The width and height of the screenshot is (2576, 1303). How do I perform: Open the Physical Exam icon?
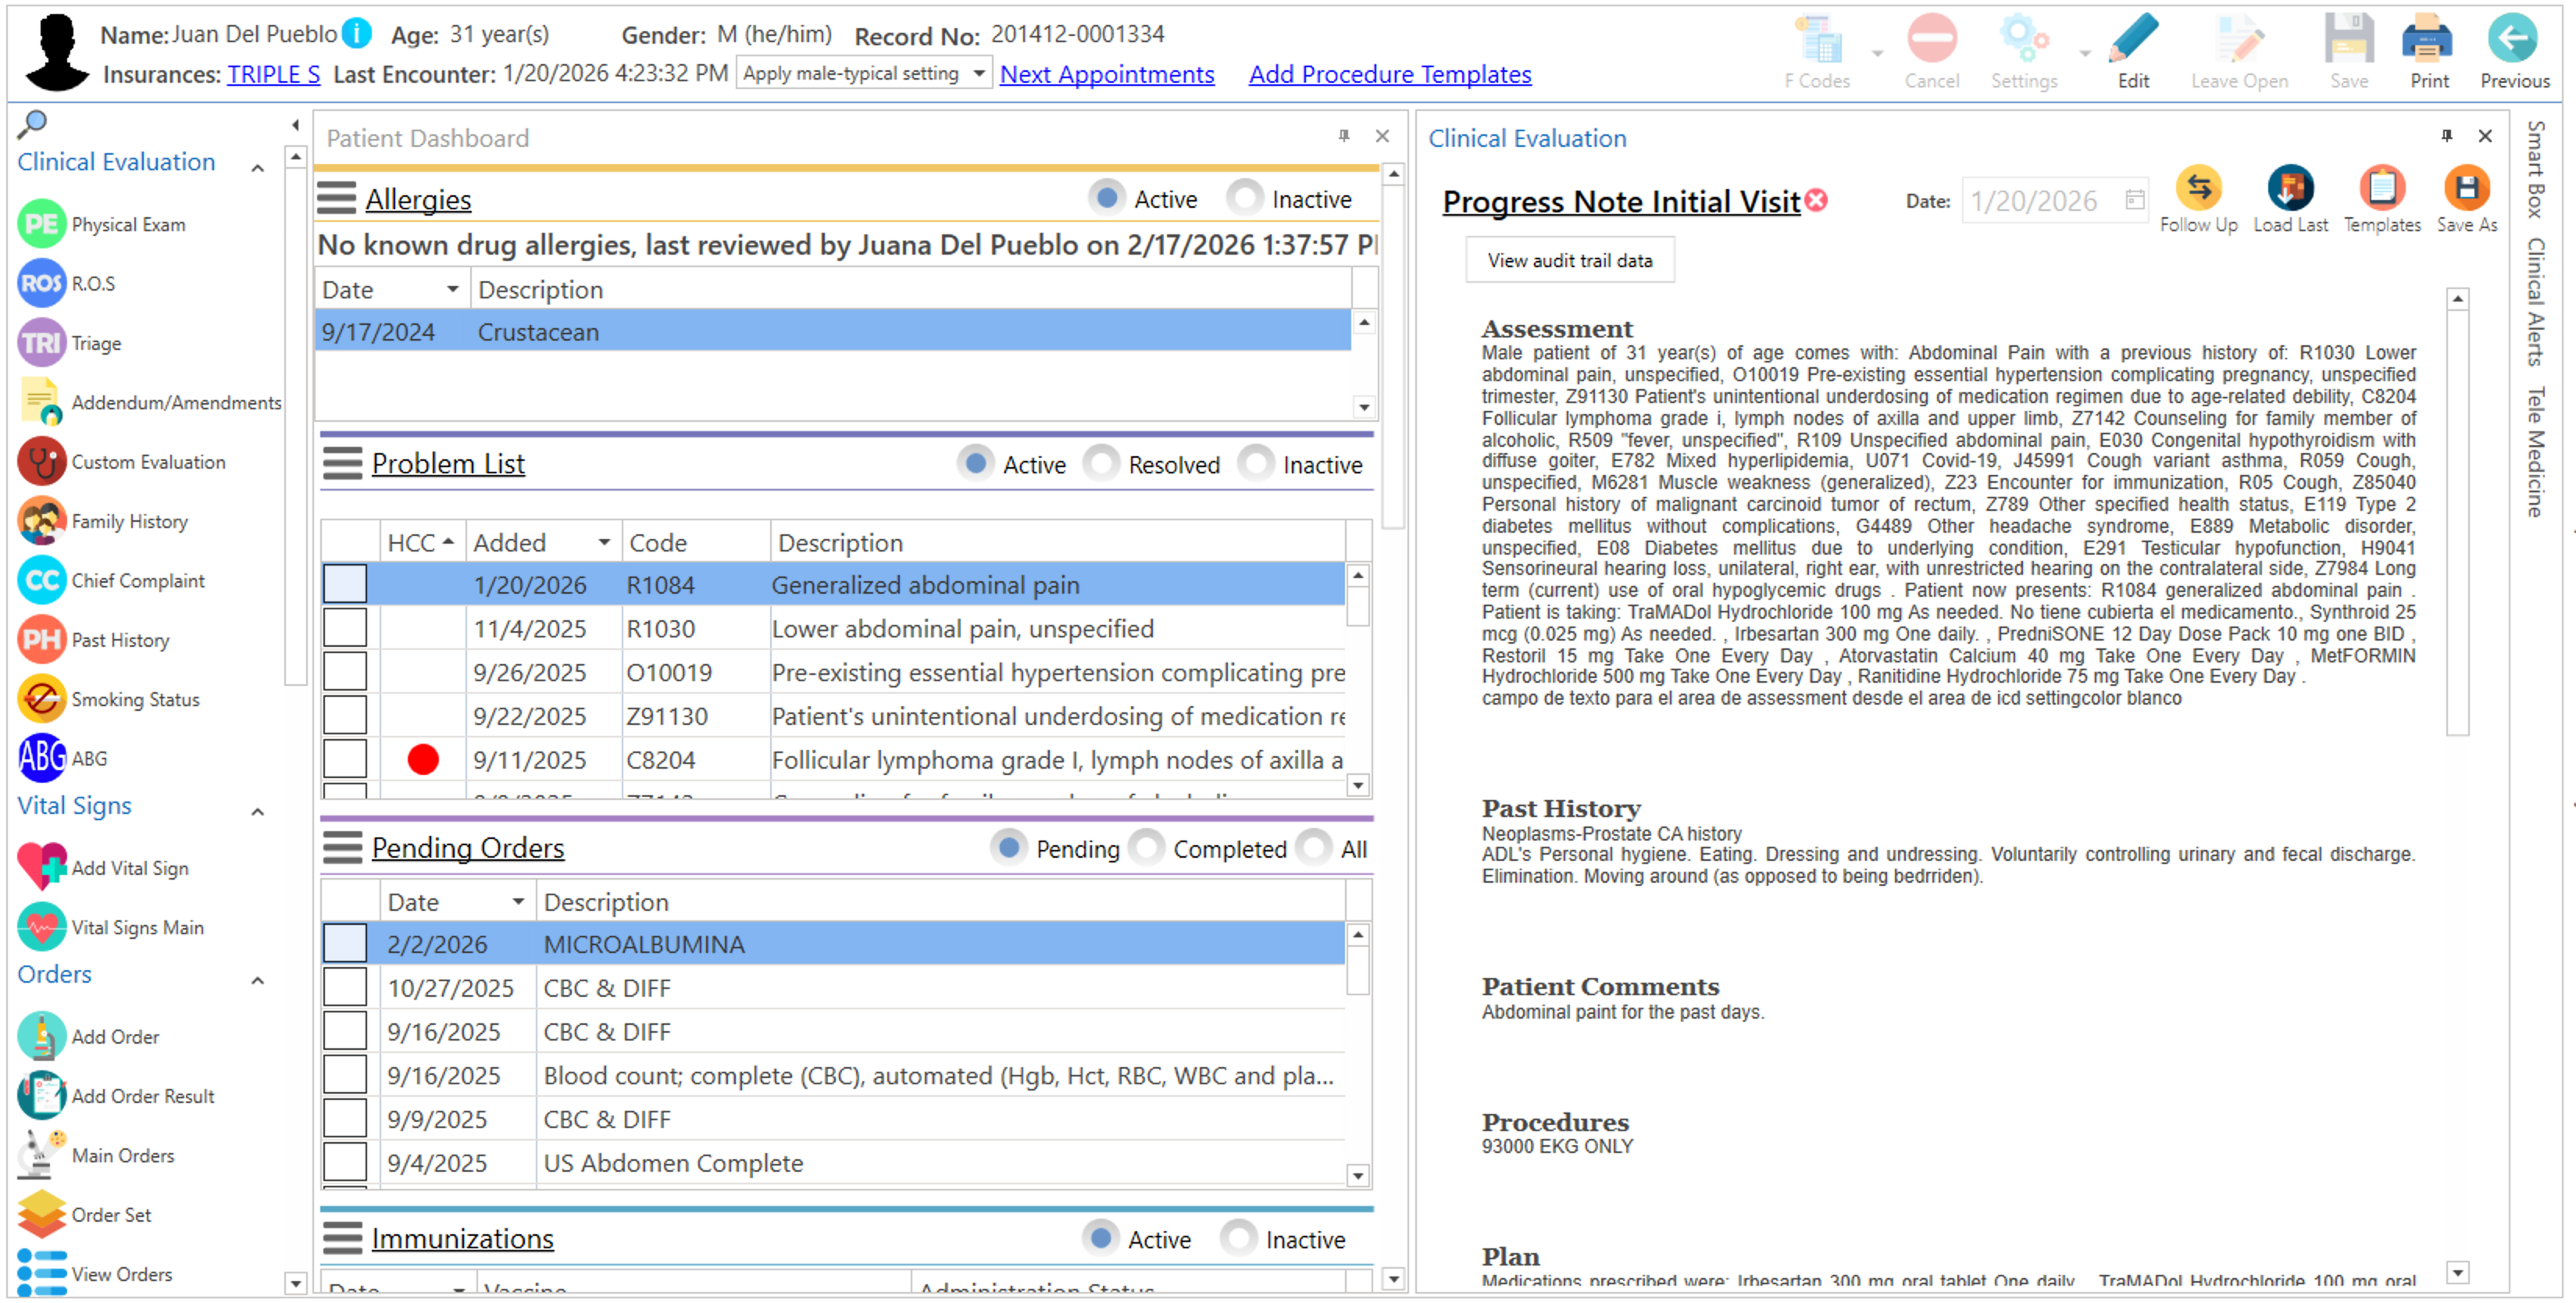click(41, 224)
